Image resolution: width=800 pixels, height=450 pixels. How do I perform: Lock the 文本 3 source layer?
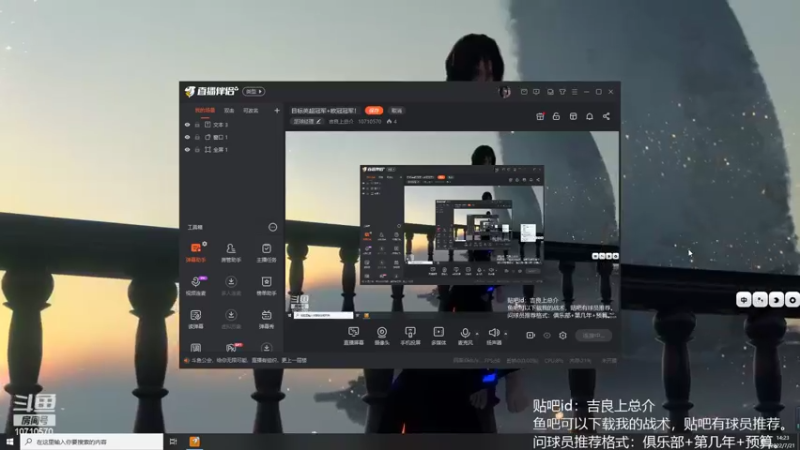(197, 124)
